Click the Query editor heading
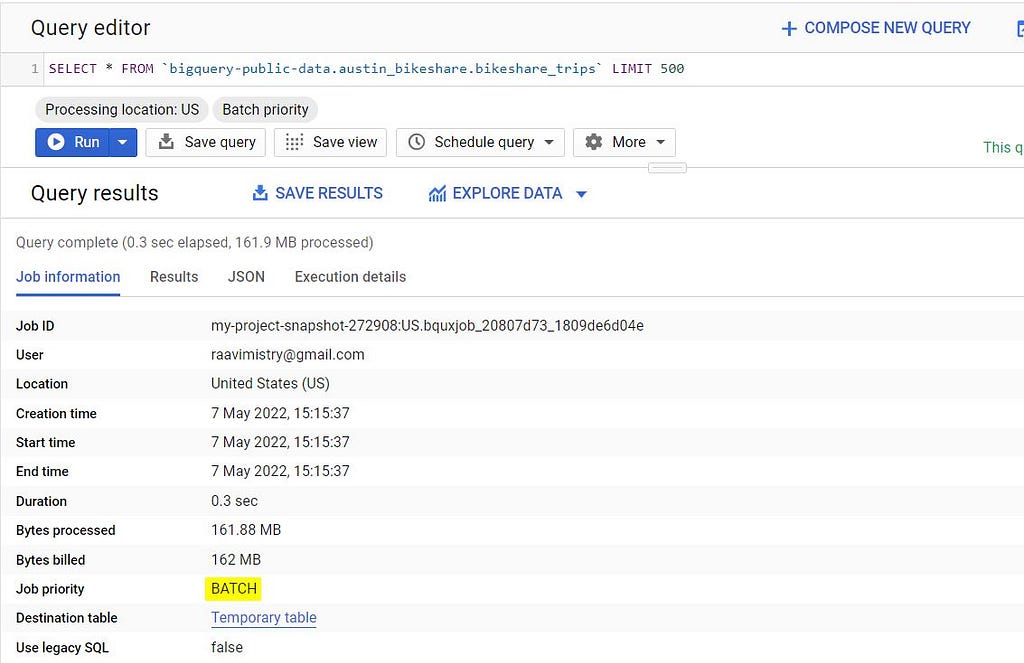Image resolution: width=1024 pixels, height=663 pixels. click(x=90, y=27)
